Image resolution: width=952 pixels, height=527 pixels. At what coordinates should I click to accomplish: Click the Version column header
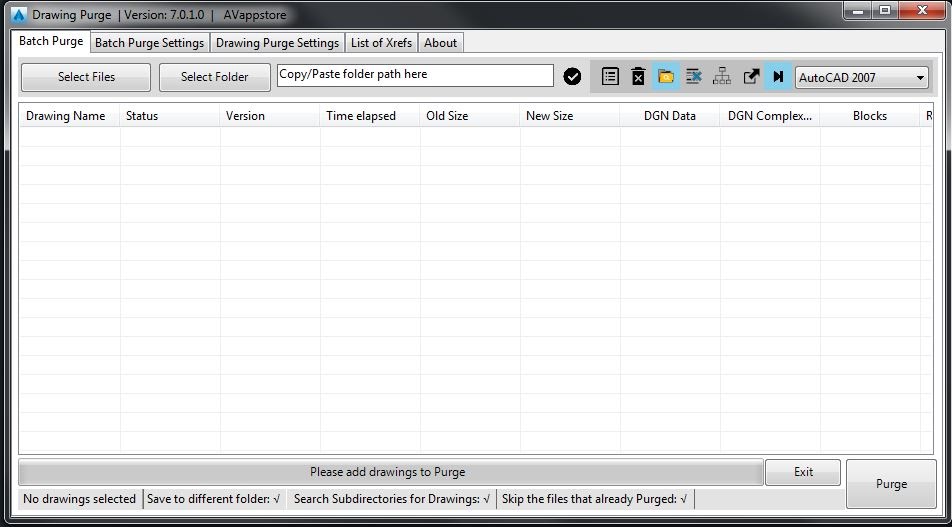click(x=270, y=115)
